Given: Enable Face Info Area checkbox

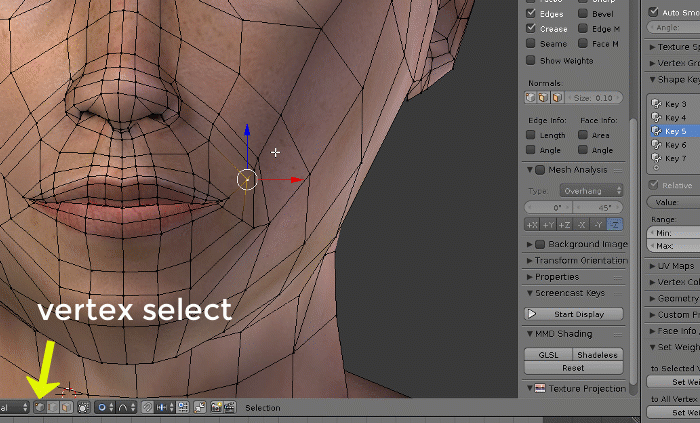Looking at the screenshot, I should (x=583, y=135).
